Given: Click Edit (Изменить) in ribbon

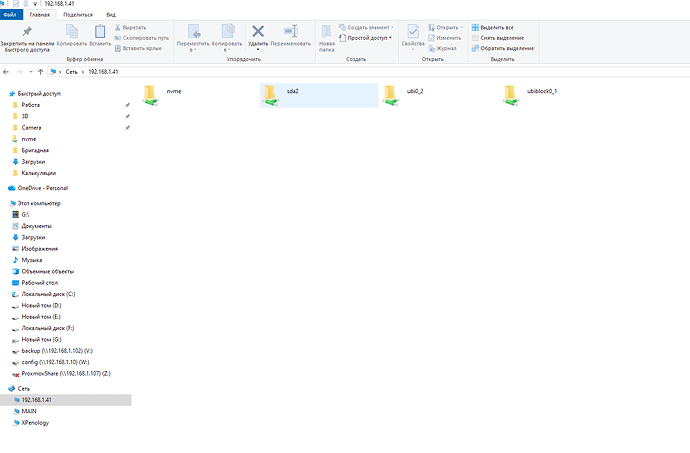Looking at the screenshot, I should coord(444,38).
